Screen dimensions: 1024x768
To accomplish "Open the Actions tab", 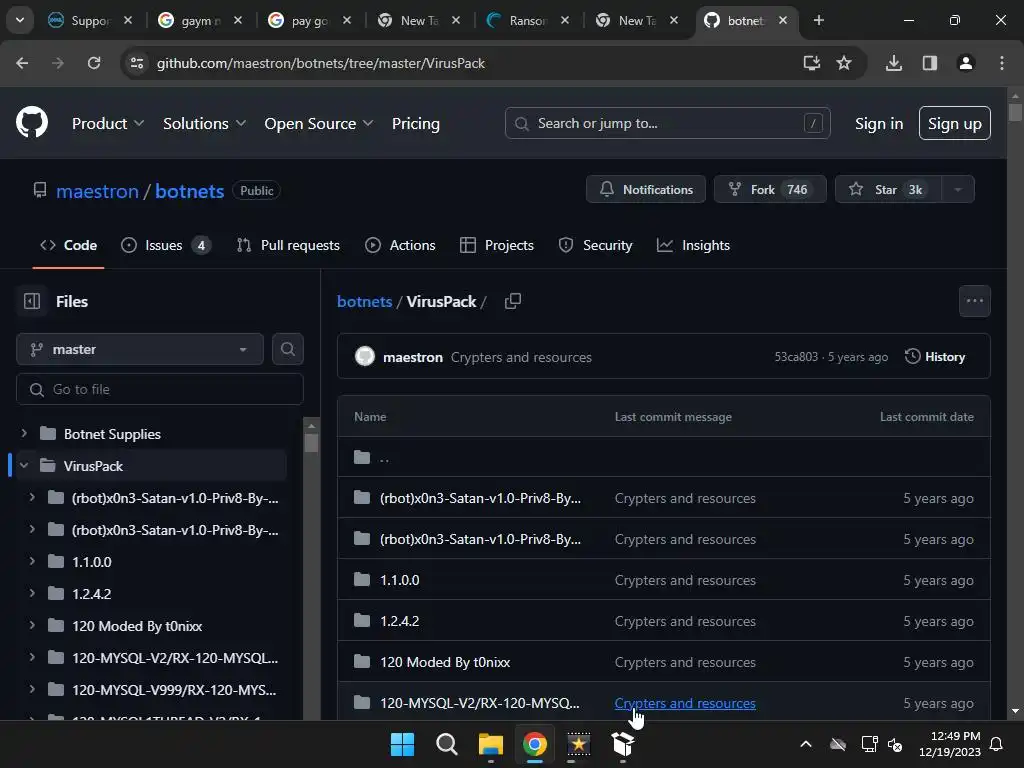I will click(x=400, y=245).
